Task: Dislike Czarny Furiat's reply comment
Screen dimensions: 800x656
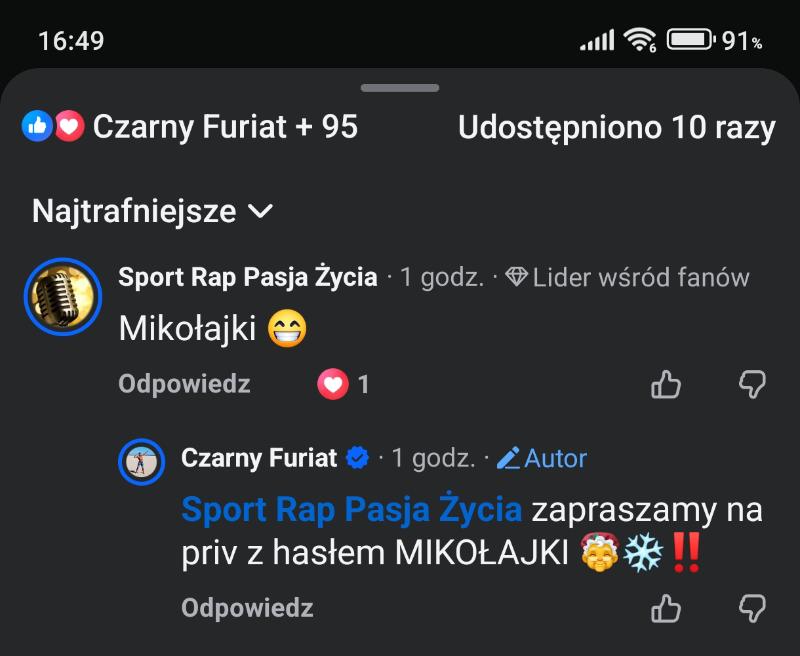Action: (751, 607)
